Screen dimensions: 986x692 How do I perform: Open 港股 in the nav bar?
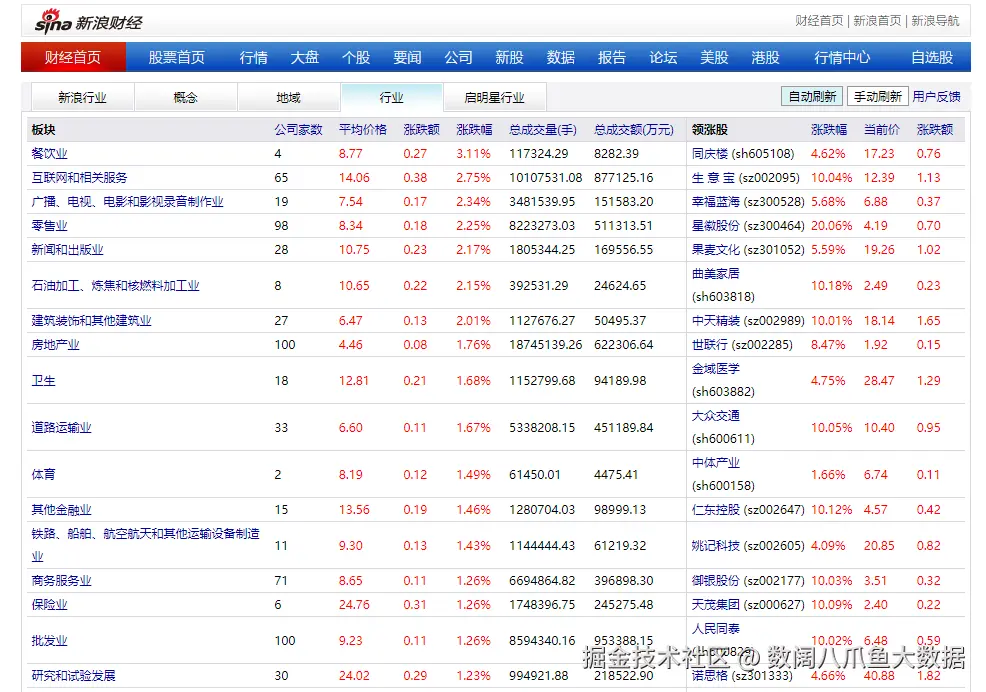click(765, 57)
